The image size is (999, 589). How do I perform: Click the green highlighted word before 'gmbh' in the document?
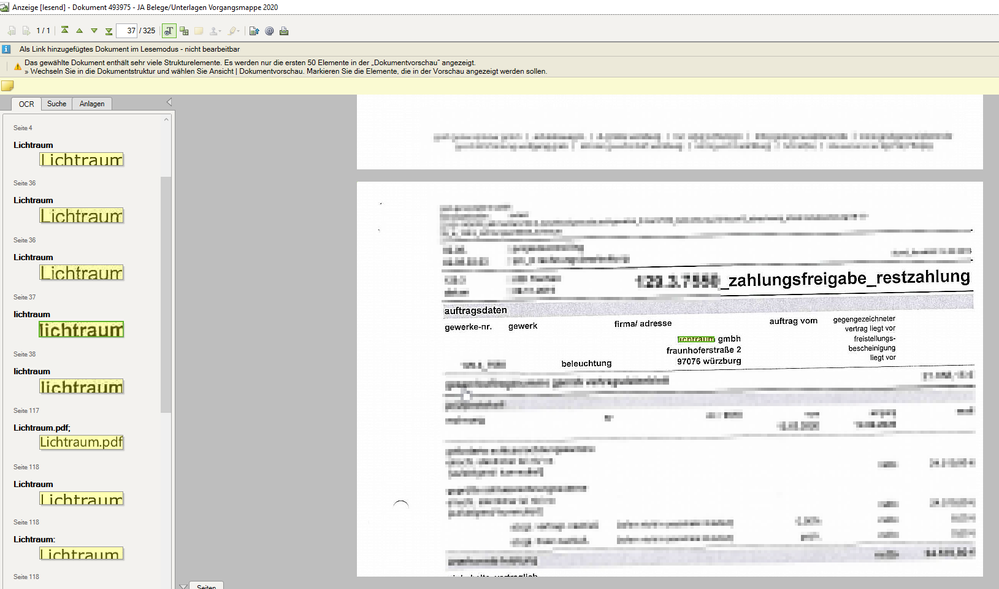coord(696,339)
